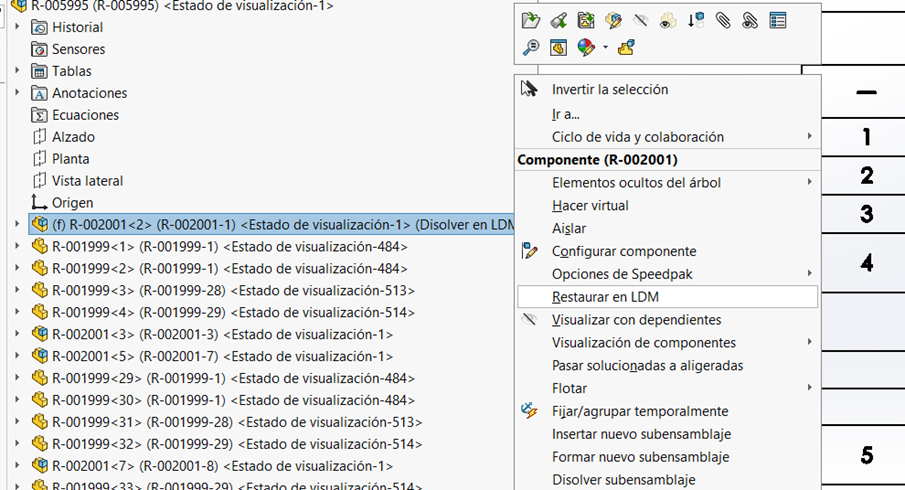Click the R-002001<3> subassembly icon

coord(39,334)
